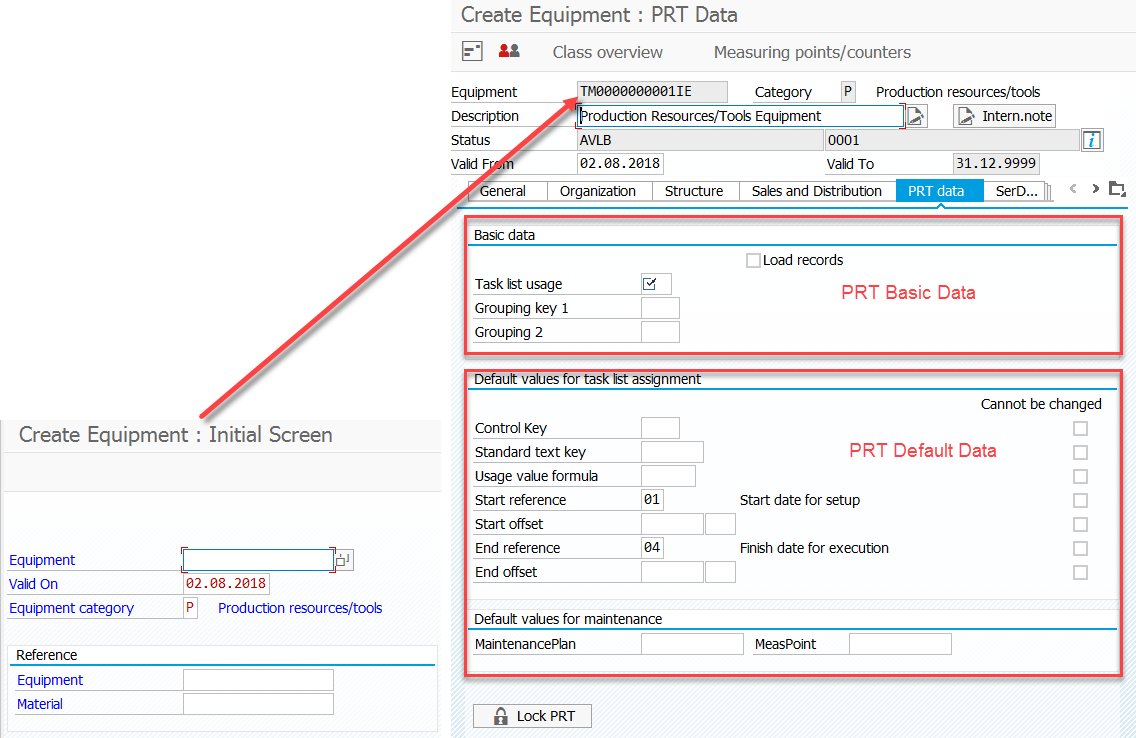Open the status info icon
This screenshot has height=738, width=1136.
[1092, 140]
